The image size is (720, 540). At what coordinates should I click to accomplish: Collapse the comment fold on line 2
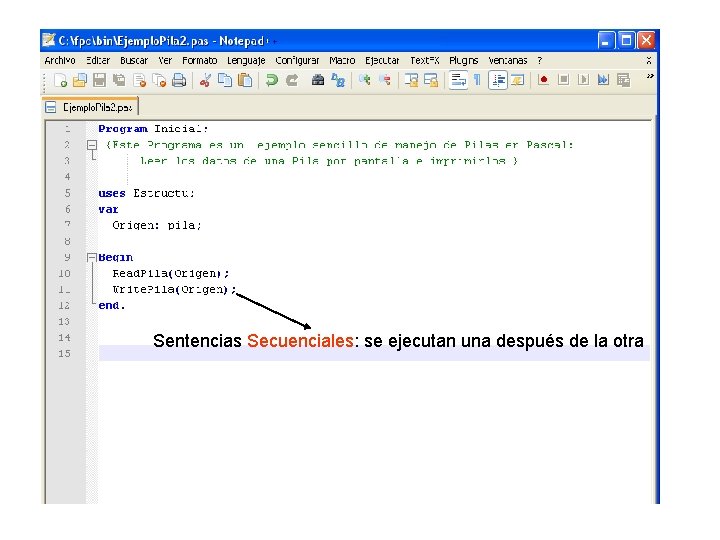92,145
